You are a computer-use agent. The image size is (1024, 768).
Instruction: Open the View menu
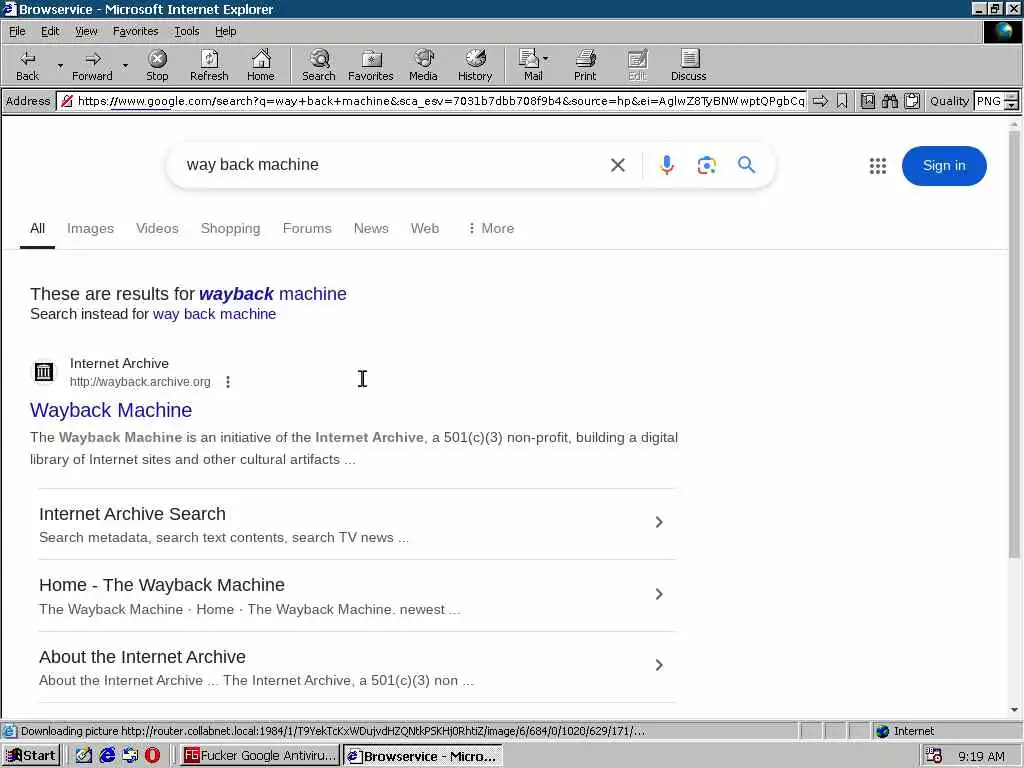tap(86, 31)
